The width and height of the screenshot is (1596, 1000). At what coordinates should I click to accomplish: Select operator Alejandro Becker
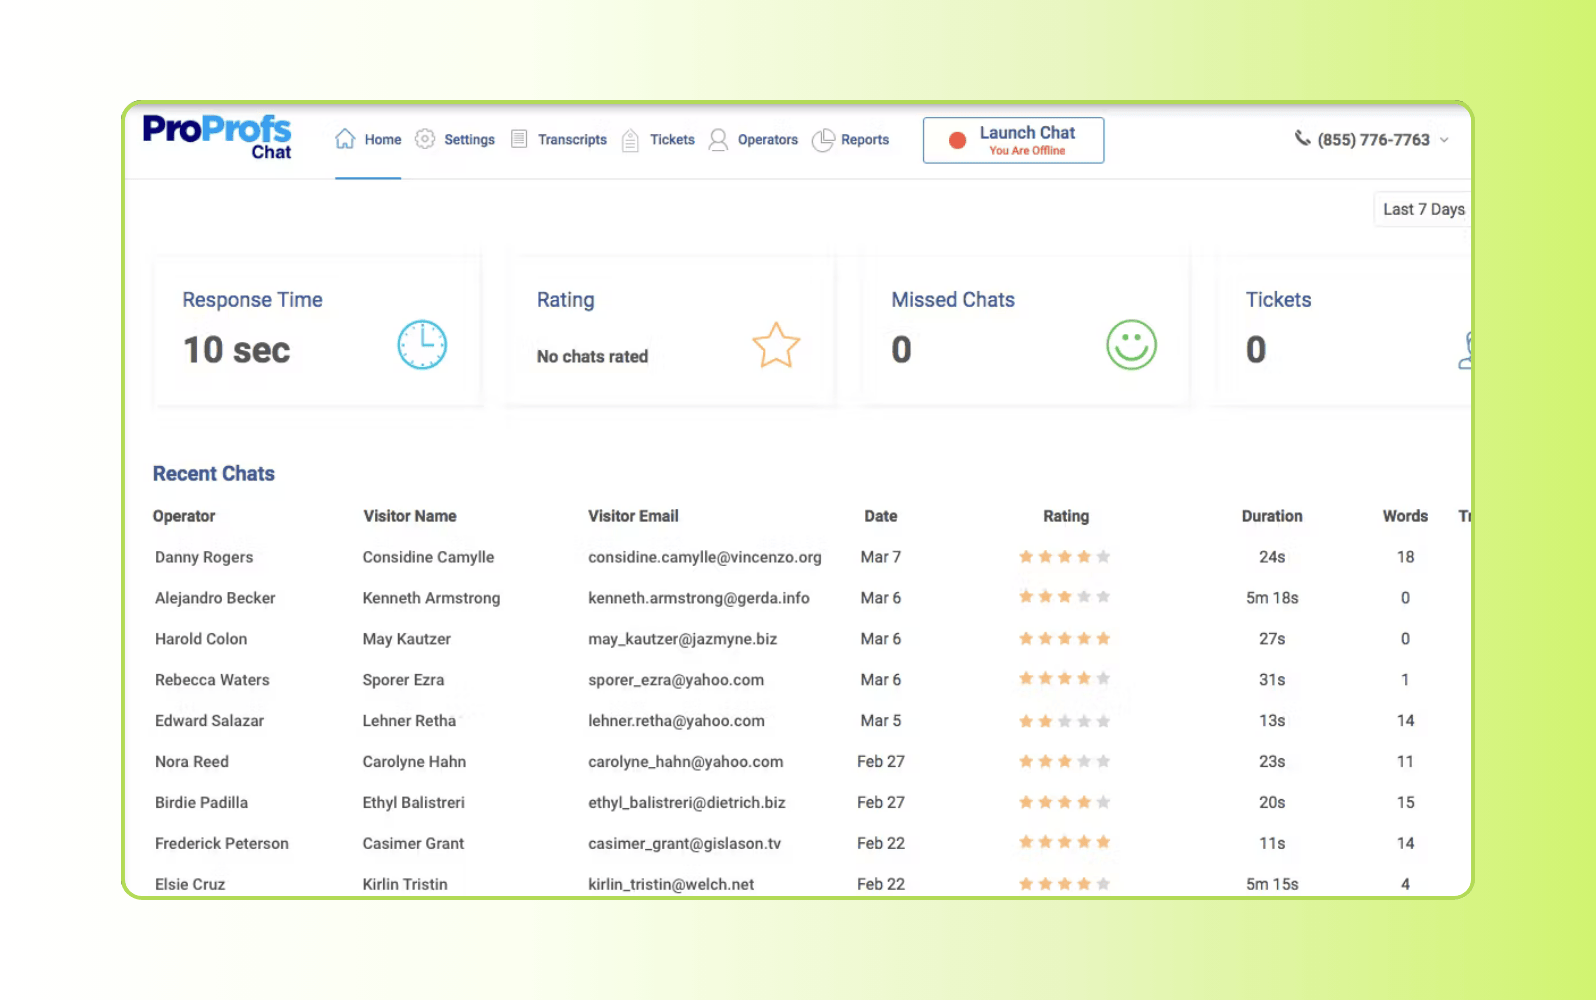click(215, 598)
